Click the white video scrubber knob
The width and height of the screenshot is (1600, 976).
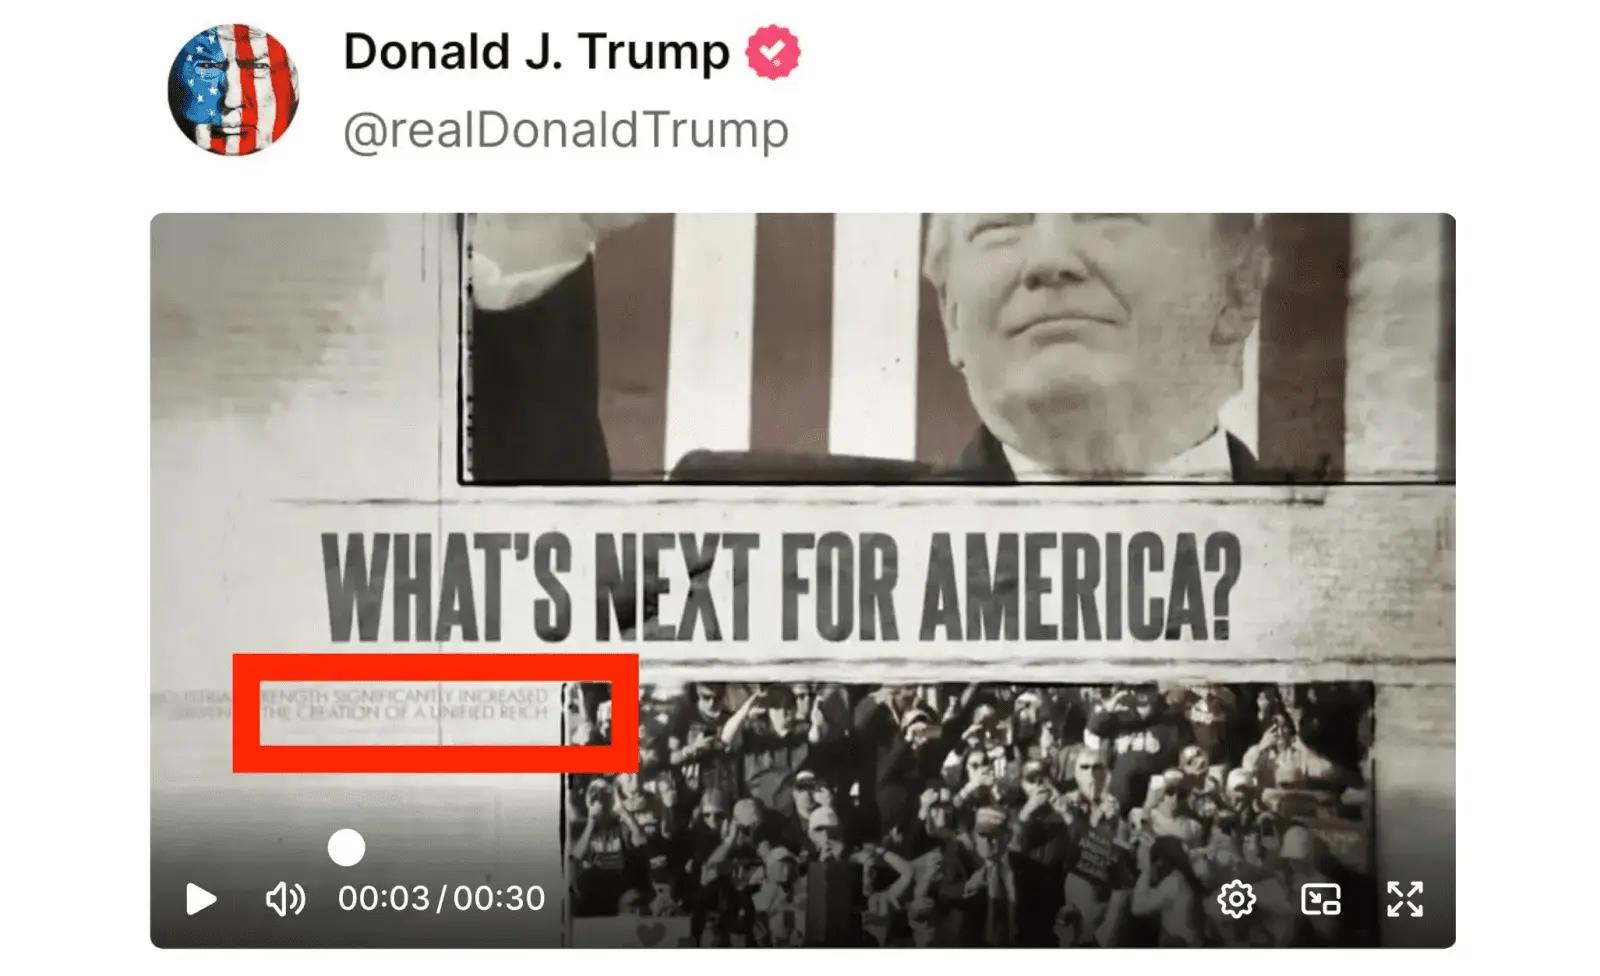[x=346, y=848]
